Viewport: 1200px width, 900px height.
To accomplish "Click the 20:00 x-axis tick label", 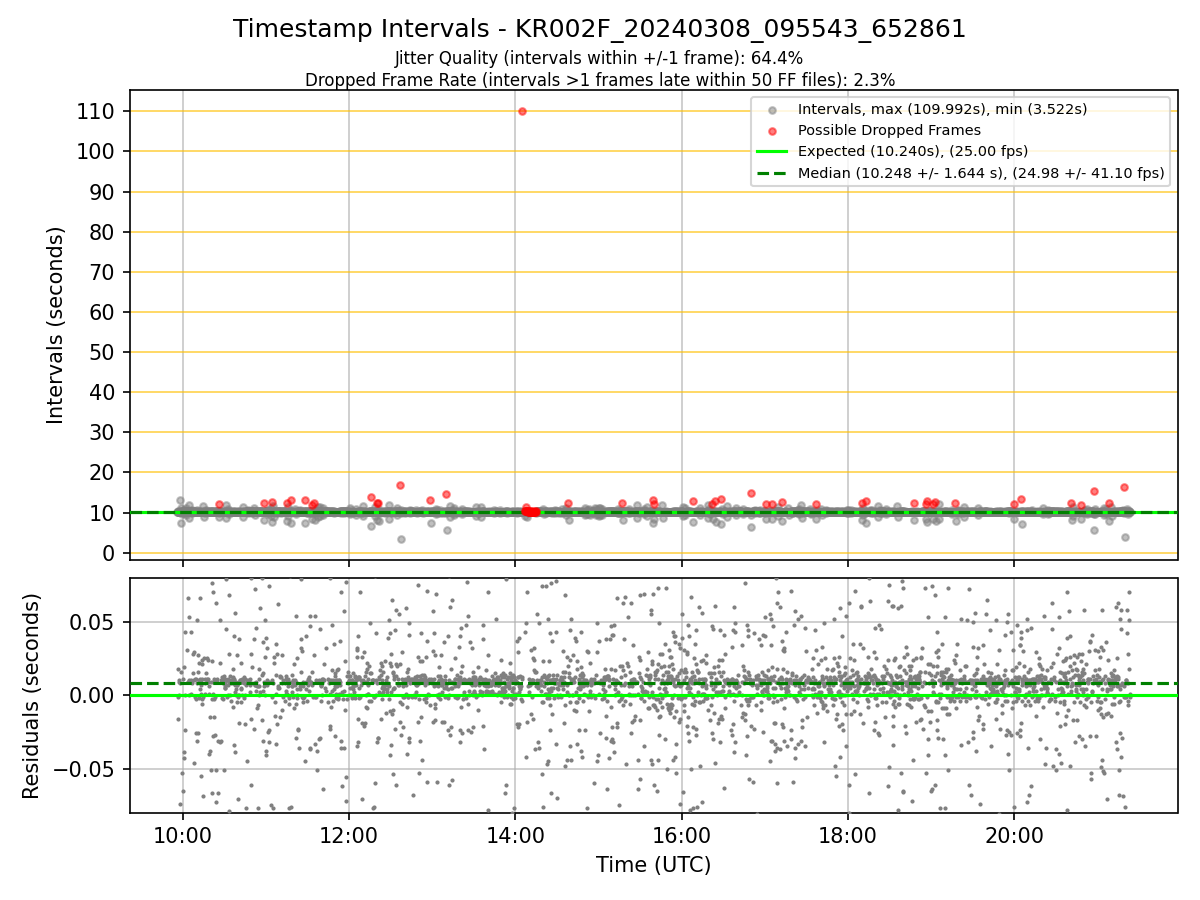I will point(1014,836).
